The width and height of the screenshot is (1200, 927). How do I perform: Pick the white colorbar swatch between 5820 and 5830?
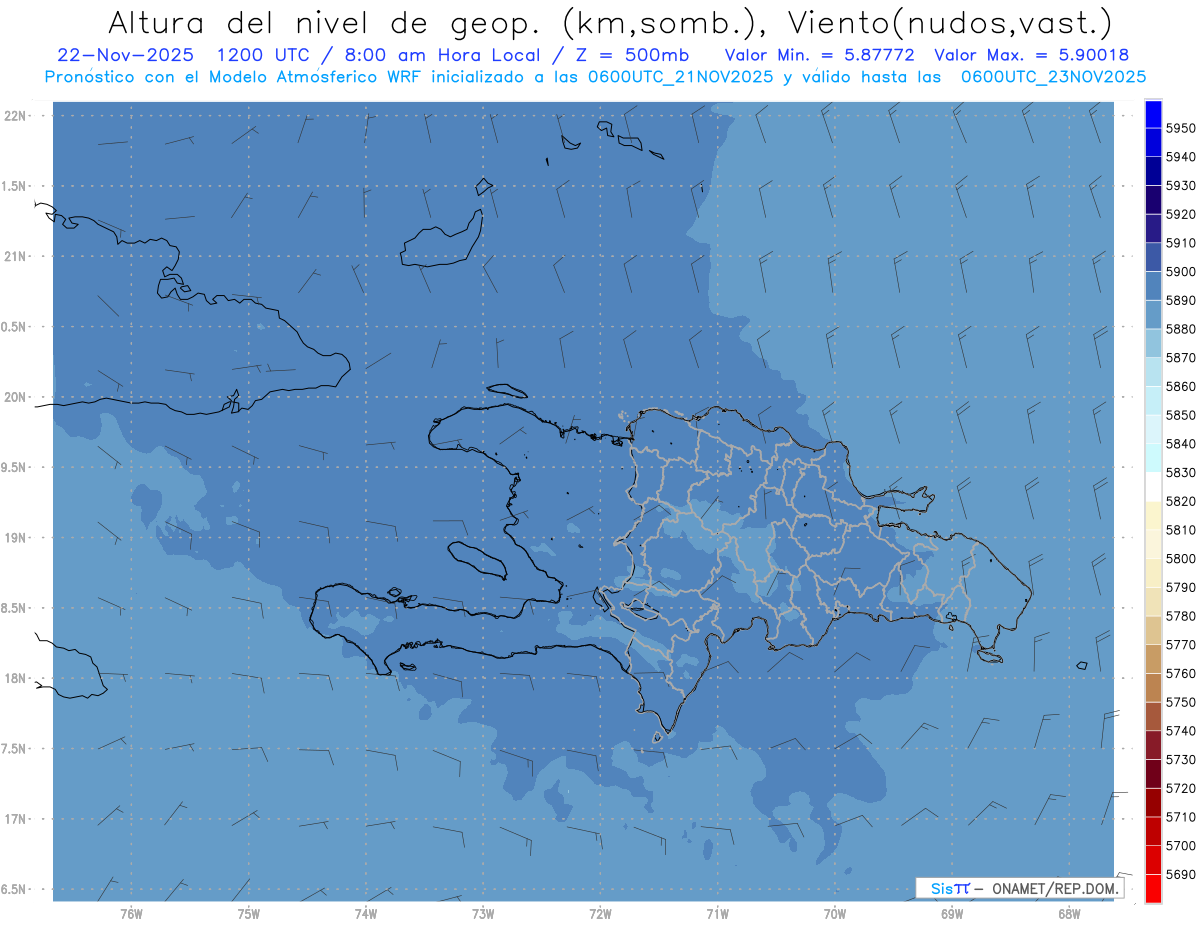[x=1153, y=487]
